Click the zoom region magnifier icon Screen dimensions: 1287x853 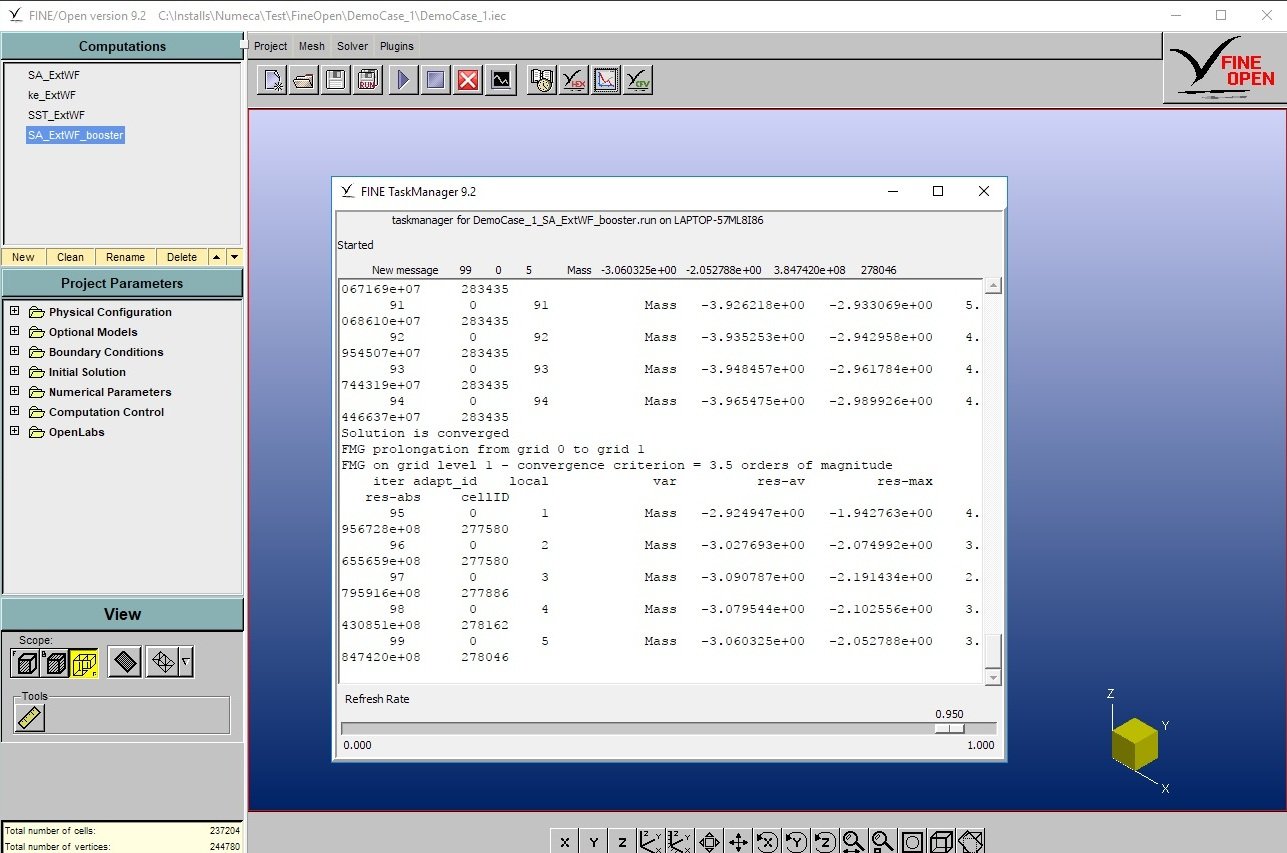(882, 842)
